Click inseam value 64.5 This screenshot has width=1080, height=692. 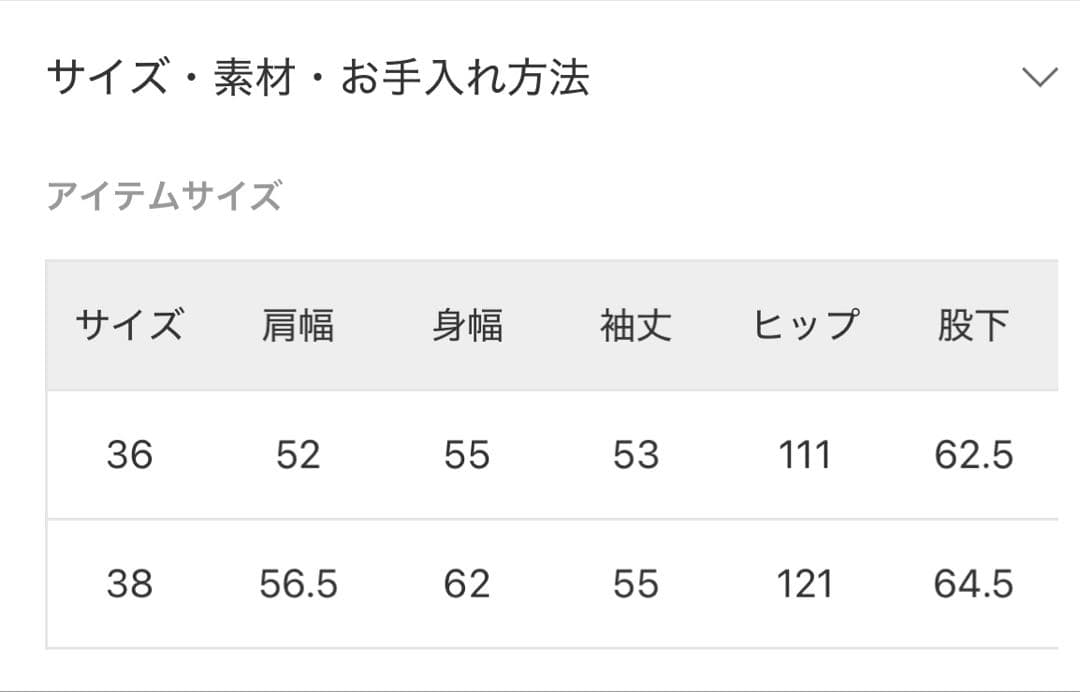973,584
